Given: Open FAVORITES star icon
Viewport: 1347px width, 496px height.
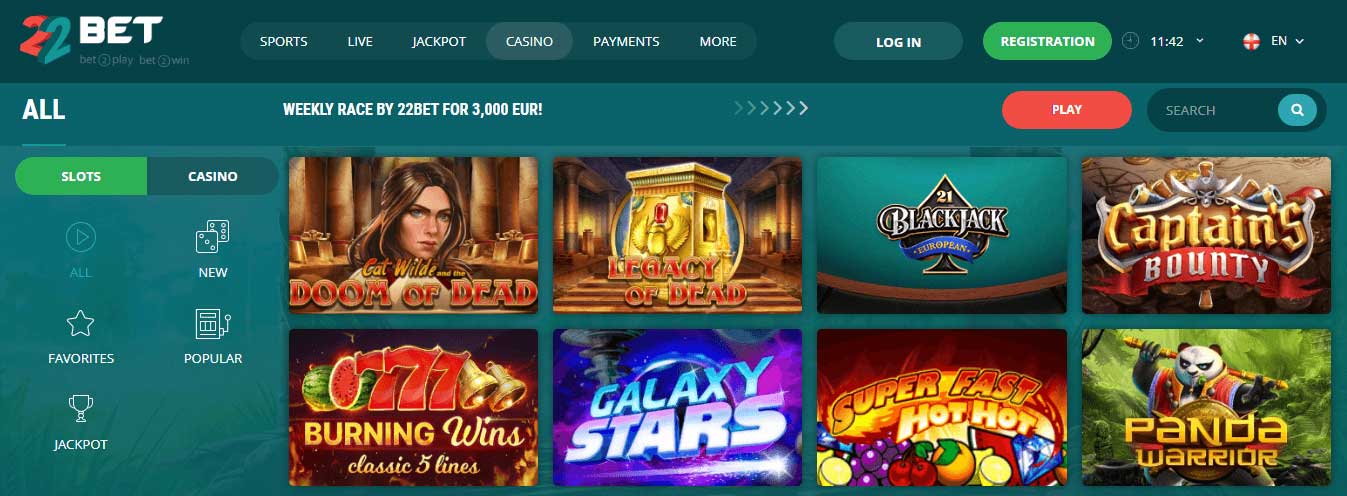Looking at the screenshot, I should (x=80, y=323).
